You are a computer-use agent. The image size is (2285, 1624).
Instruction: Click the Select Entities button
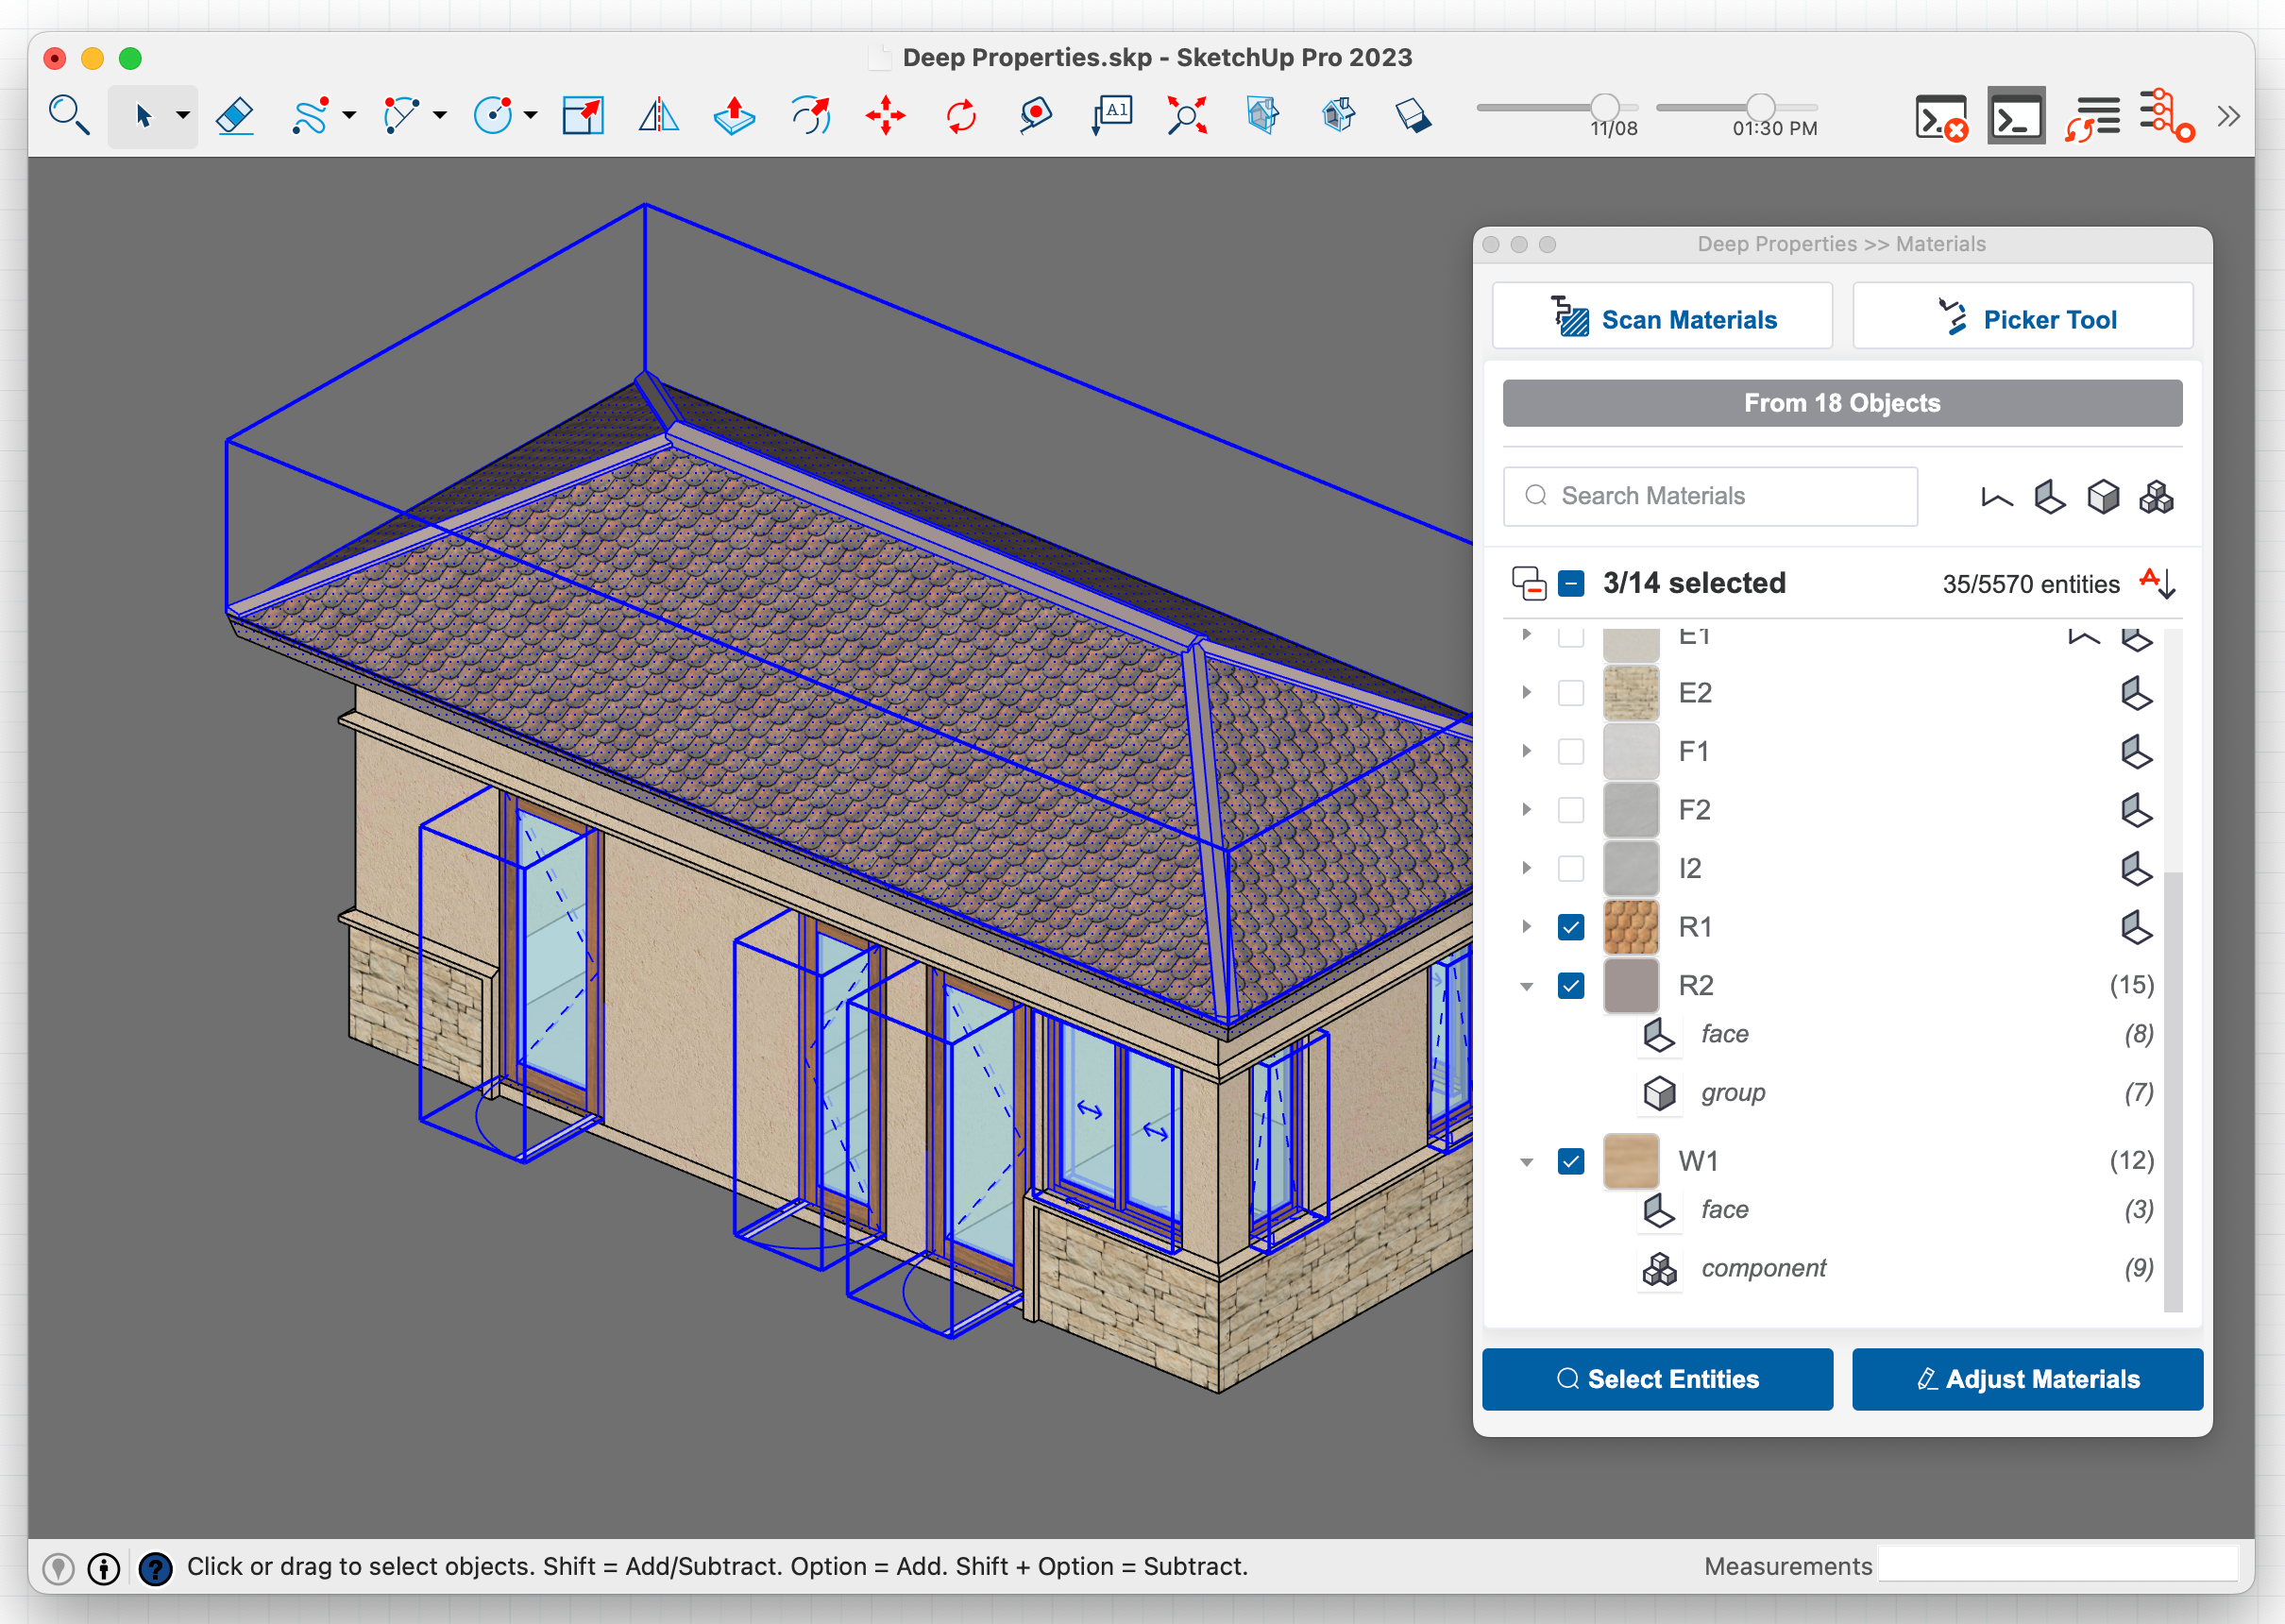[x=1657, y=1379]
